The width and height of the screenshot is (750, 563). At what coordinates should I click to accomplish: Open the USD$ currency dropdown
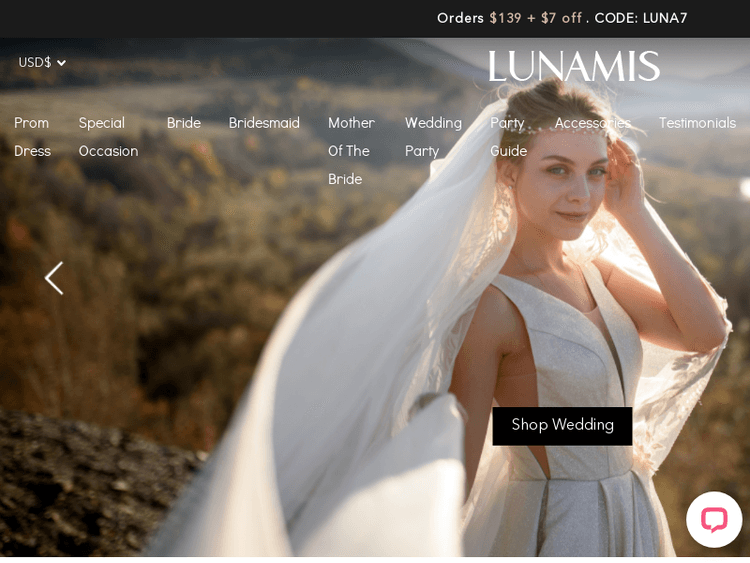(x=42, y=62)
